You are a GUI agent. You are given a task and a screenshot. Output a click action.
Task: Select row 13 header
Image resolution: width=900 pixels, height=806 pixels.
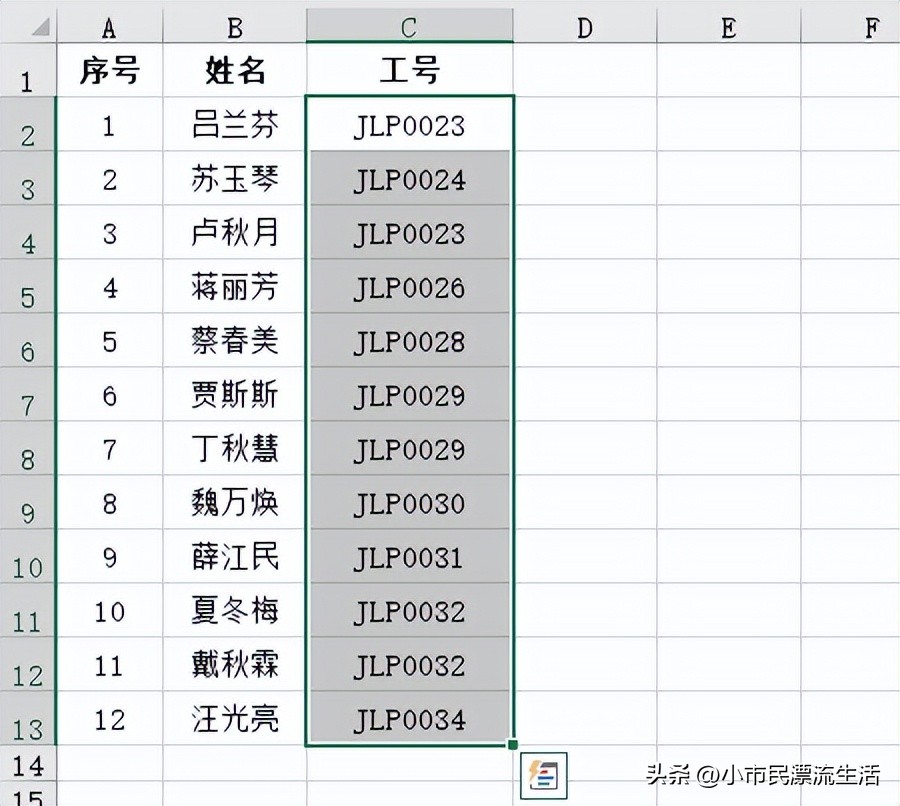click(x=28, y=718)
